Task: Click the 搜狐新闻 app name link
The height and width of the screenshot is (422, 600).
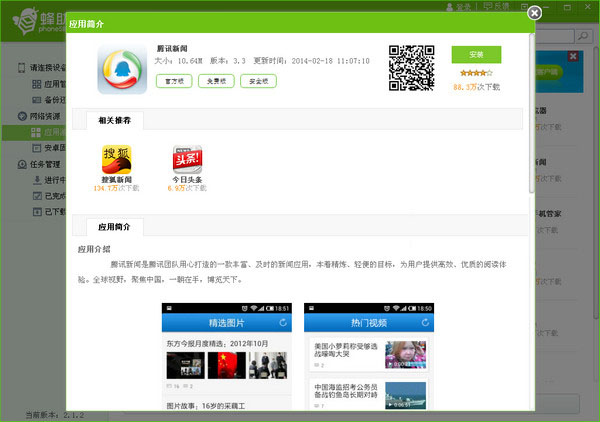Action: click(x=116, y=179)
